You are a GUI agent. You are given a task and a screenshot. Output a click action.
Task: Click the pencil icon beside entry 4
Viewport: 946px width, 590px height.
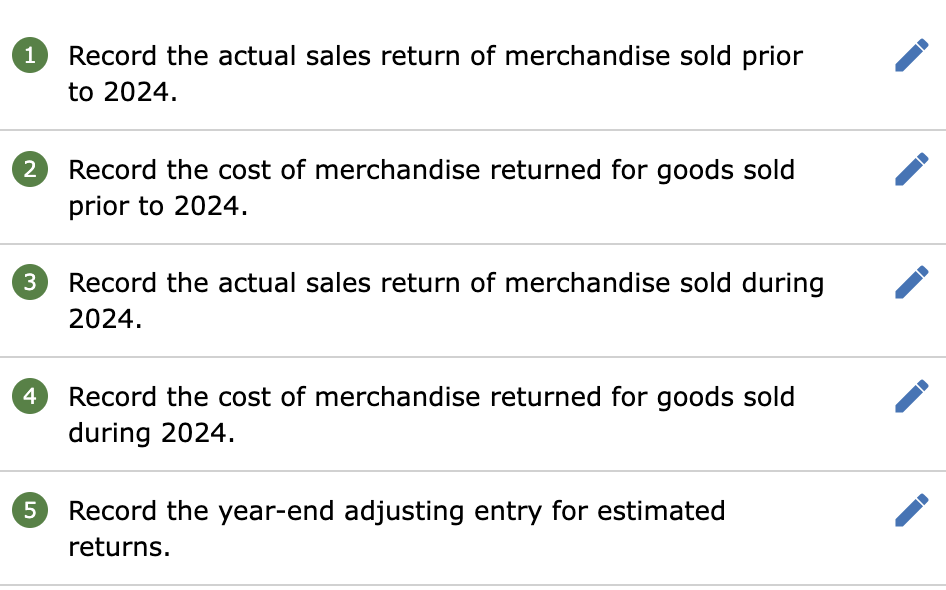(911, 396)
